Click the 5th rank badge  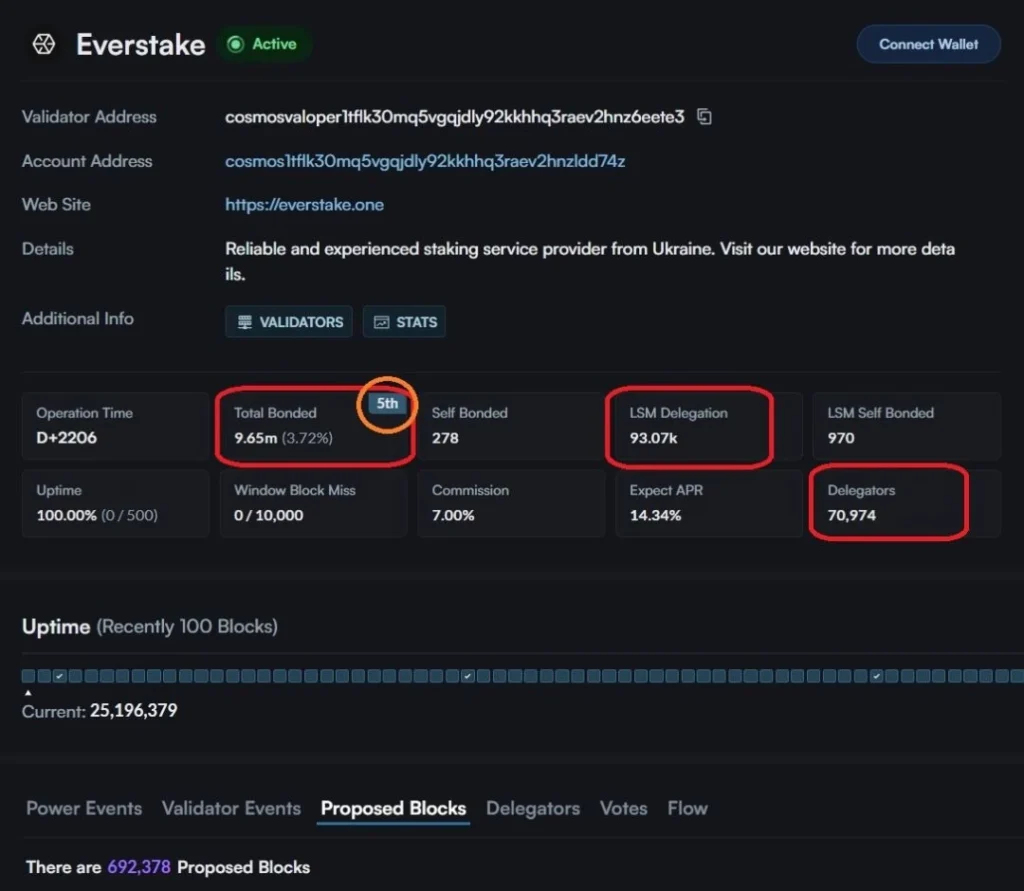tap(387, 404)
